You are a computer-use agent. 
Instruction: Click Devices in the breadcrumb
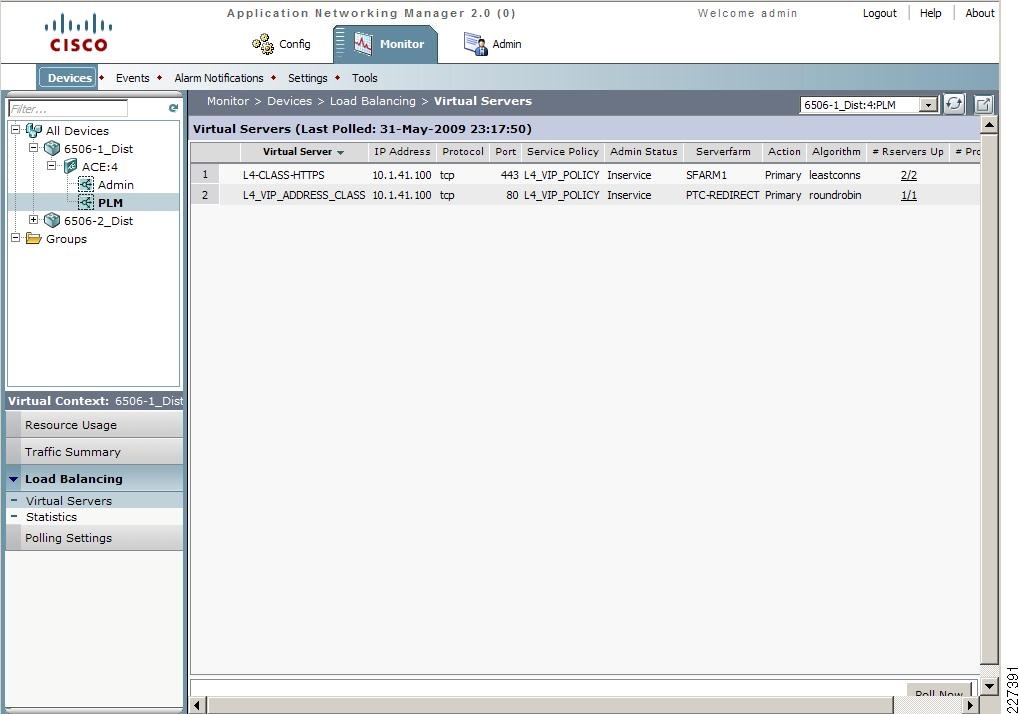[289, 101]
